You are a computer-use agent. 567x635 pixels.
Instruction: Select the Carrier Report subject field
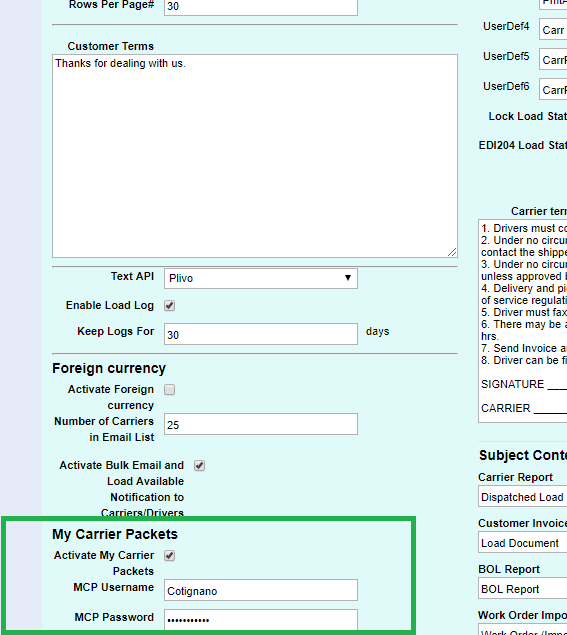pyautogui.click(x=523, y=496)
